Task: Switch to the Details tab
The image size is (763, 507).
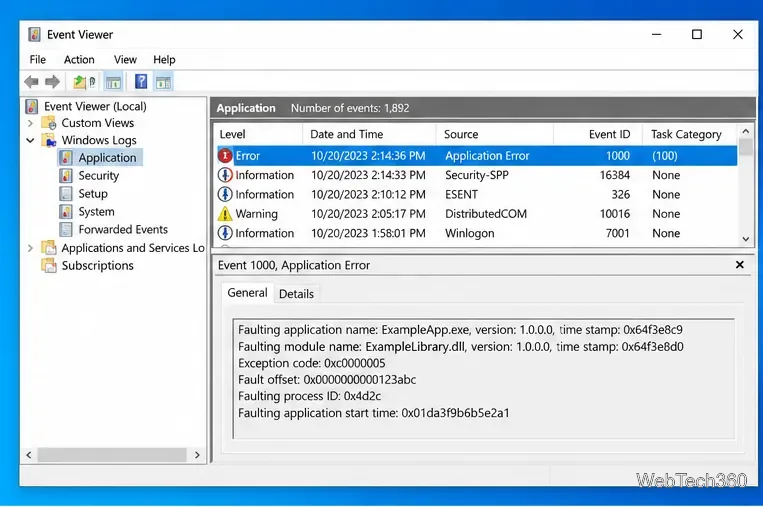Action: [296, 294]
